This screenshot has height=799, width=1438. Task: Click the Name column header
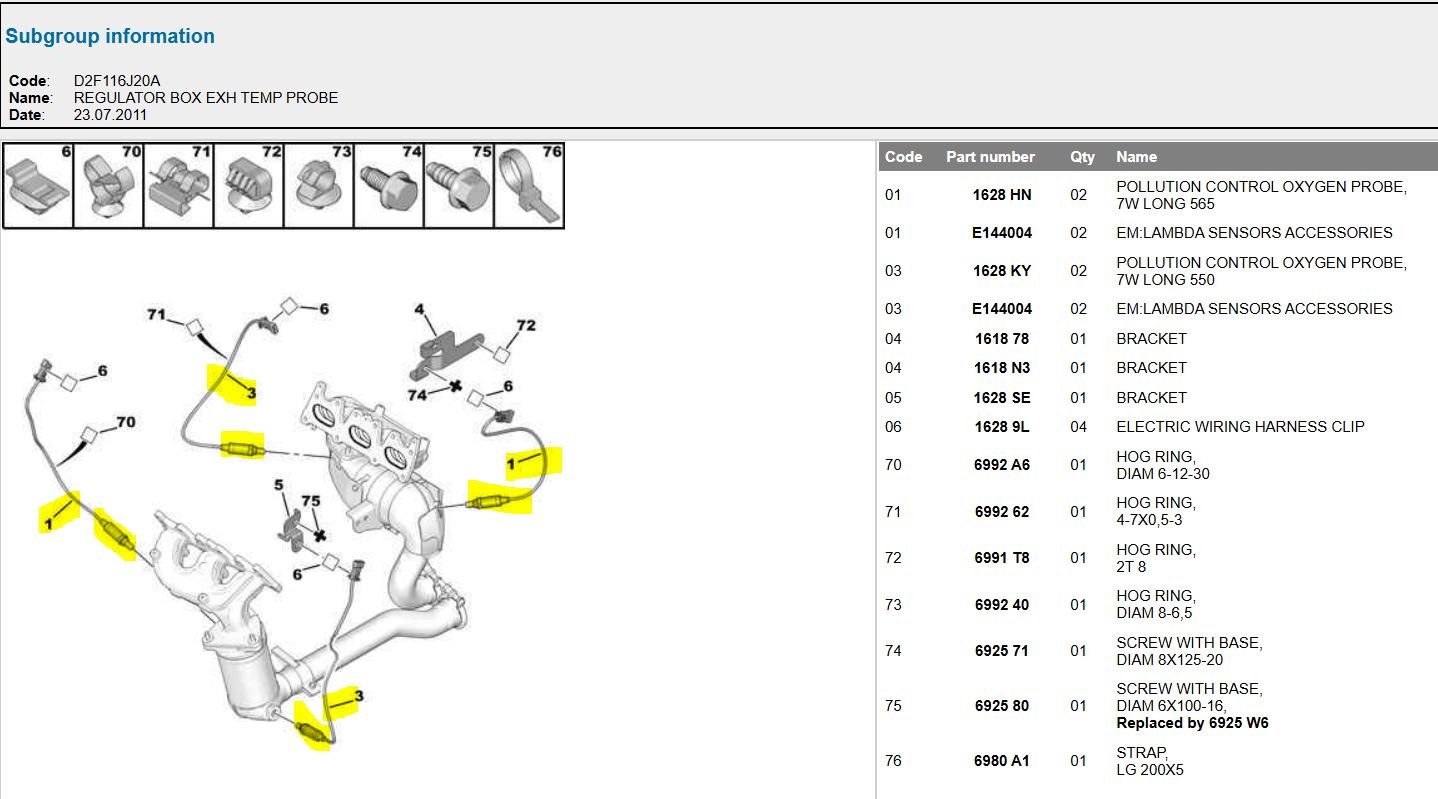click(1136, 157)
